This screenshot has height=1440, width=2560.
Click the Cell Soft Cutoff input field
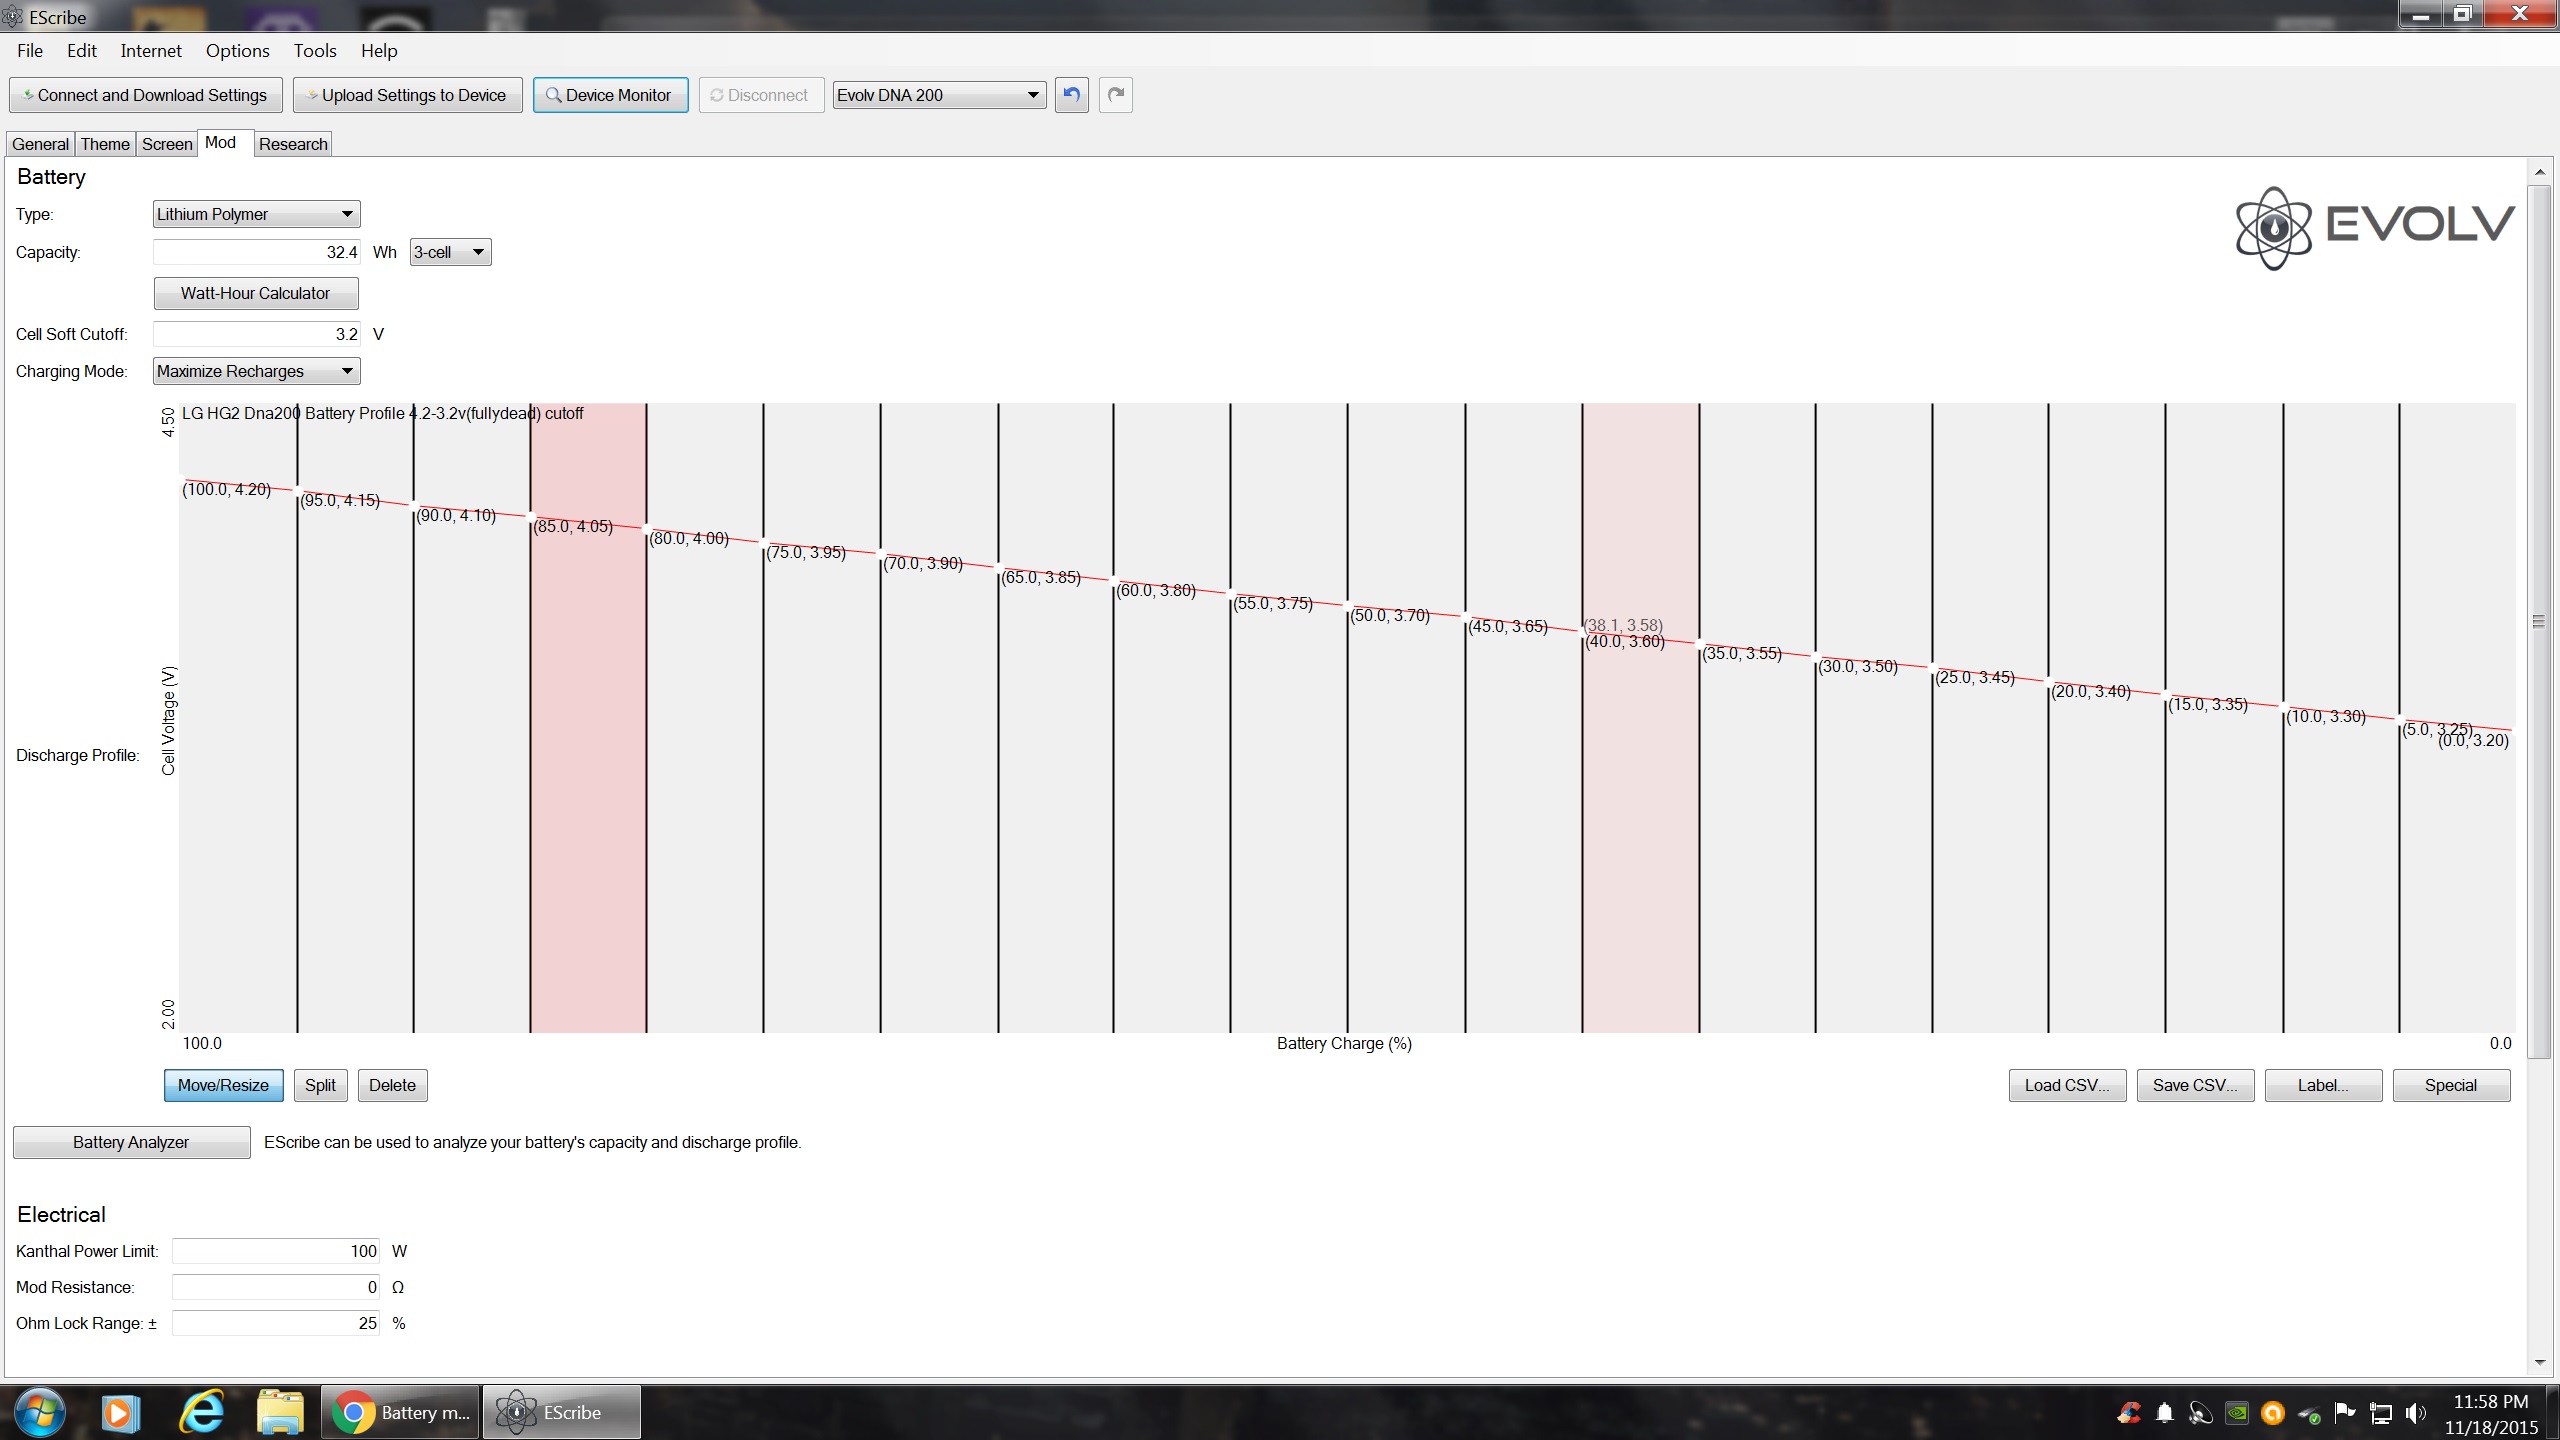(256, 334)
